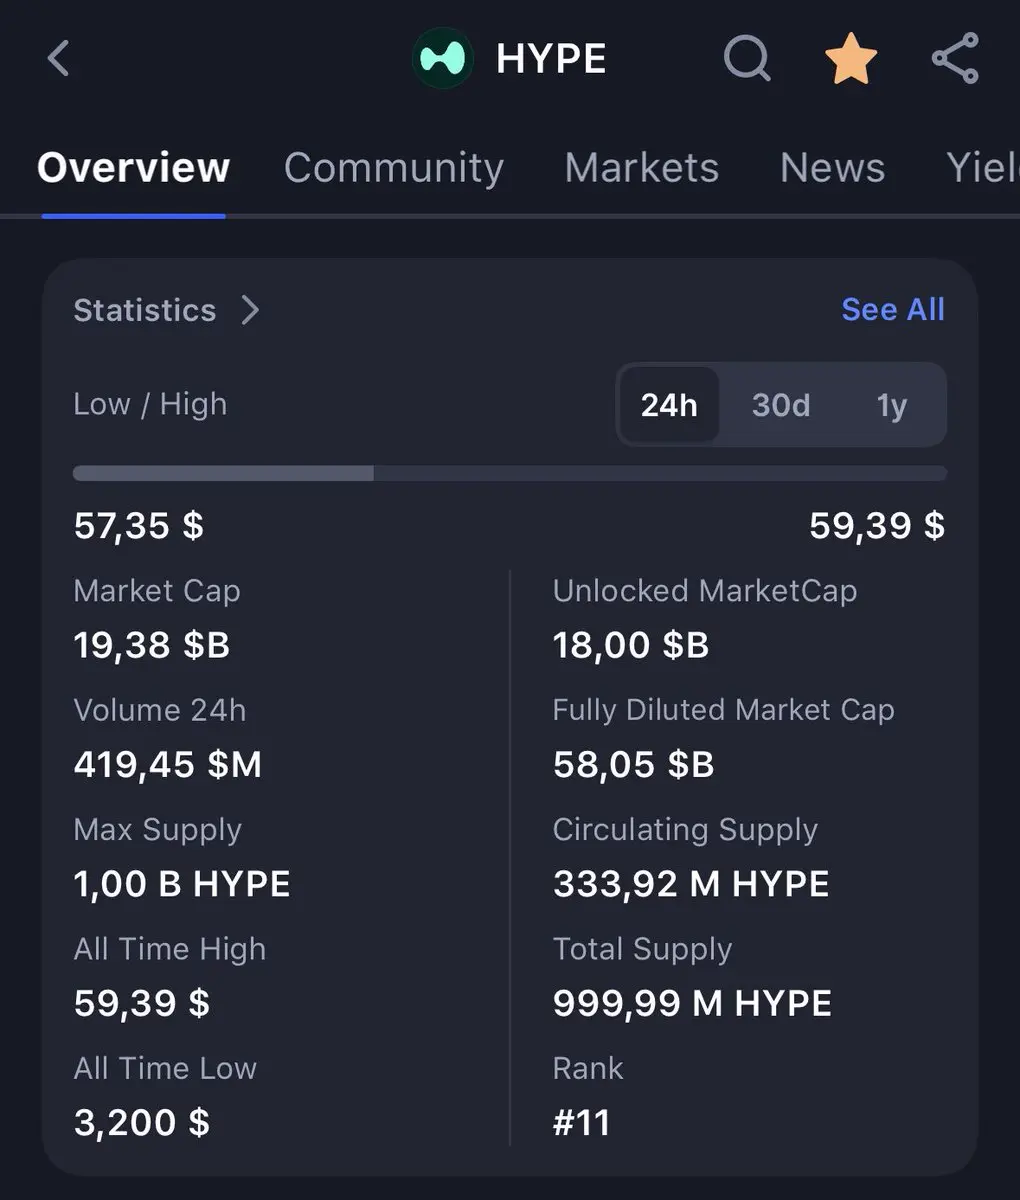The image size is (1020, 1200).
Task: Click the high price 59,39 $ under the bar
Action: click(877, 525)
